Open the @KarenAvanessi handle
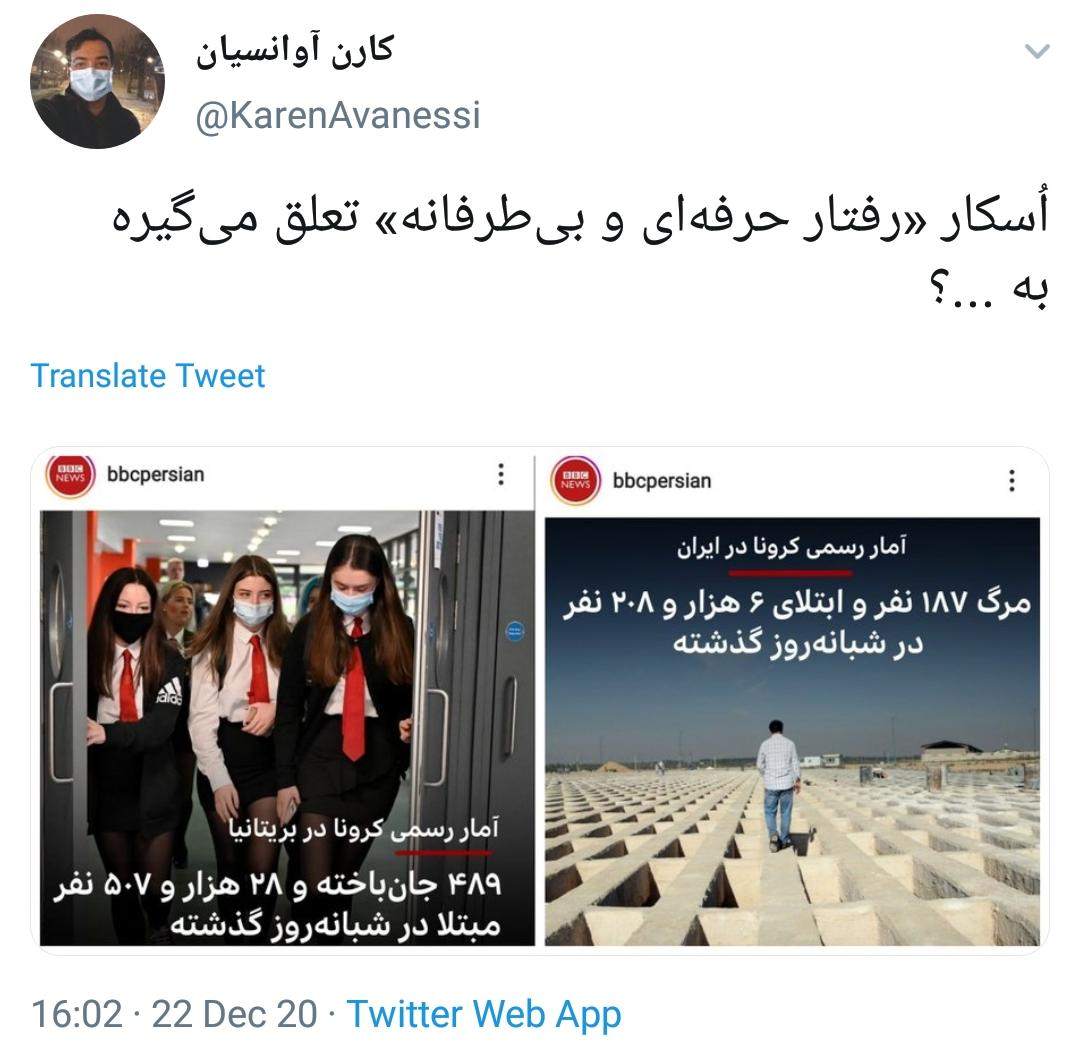This screenshot has height=1054, width=1080. pos(338,115)
